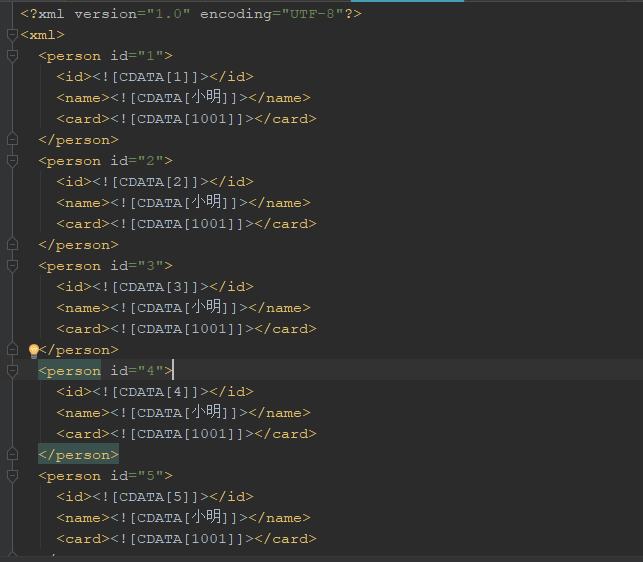Fold at closing tag of person 2
This screenshot has width=643, height=562.
[x=12, y=244]
